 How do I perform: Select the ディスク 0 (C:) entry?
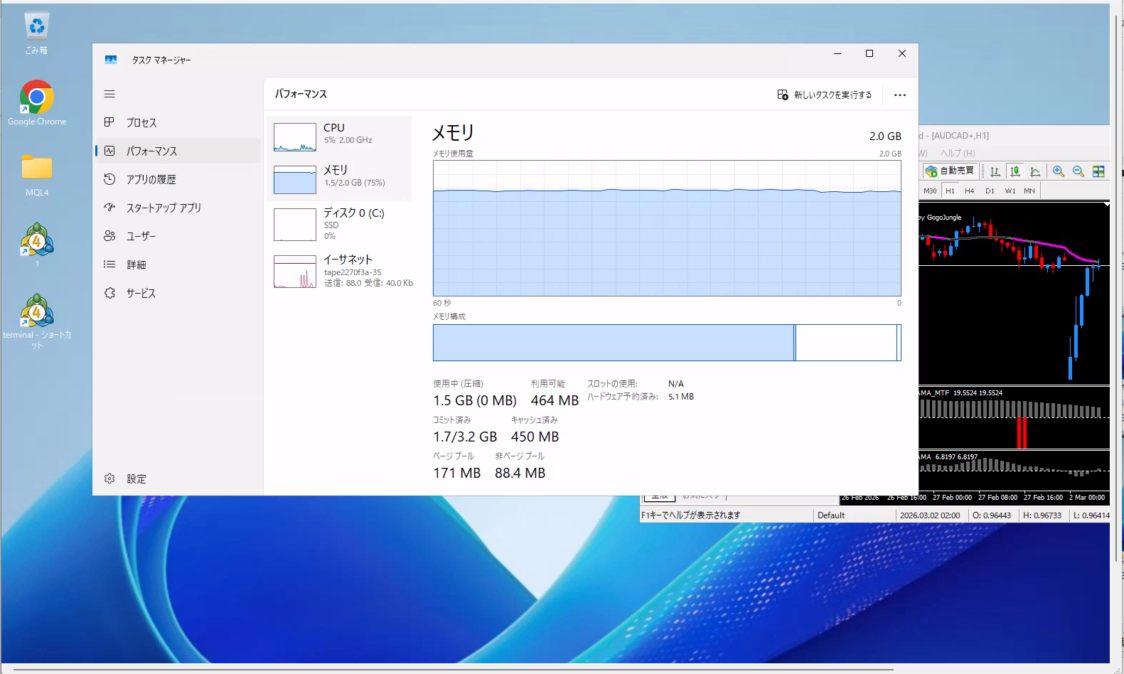point(340,223)
